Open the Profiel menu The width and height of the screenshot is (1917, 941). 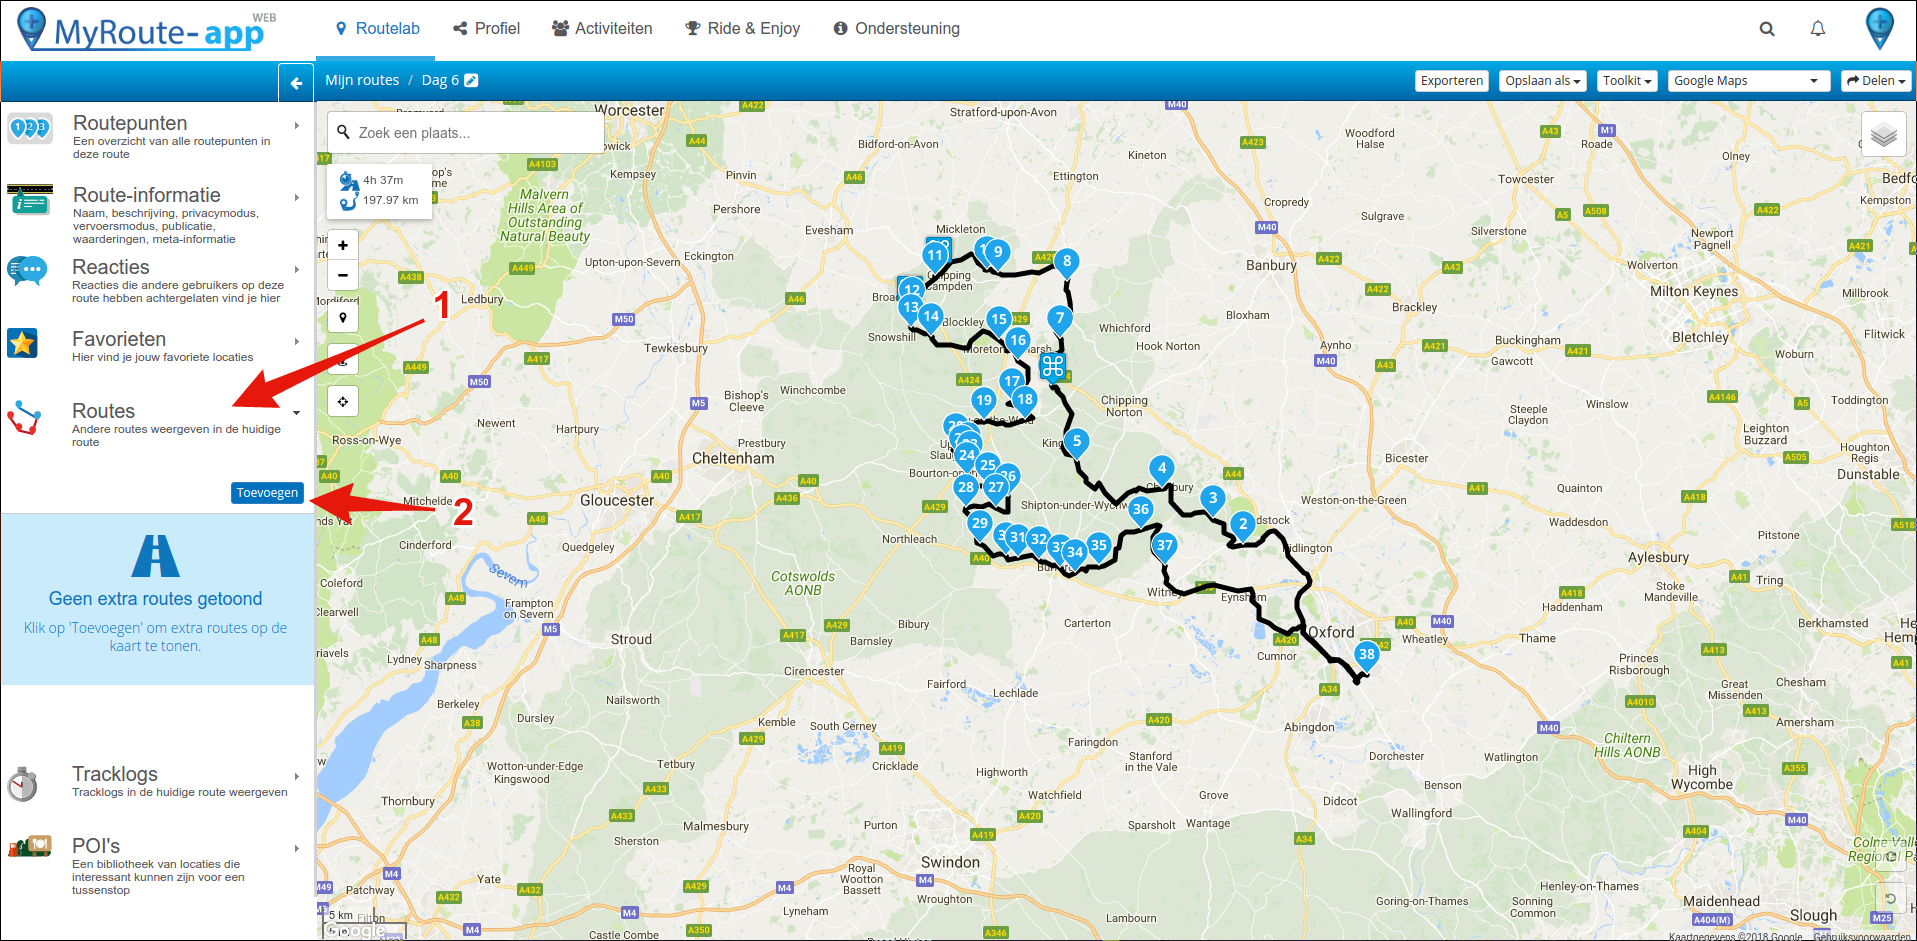coord(486,29)
